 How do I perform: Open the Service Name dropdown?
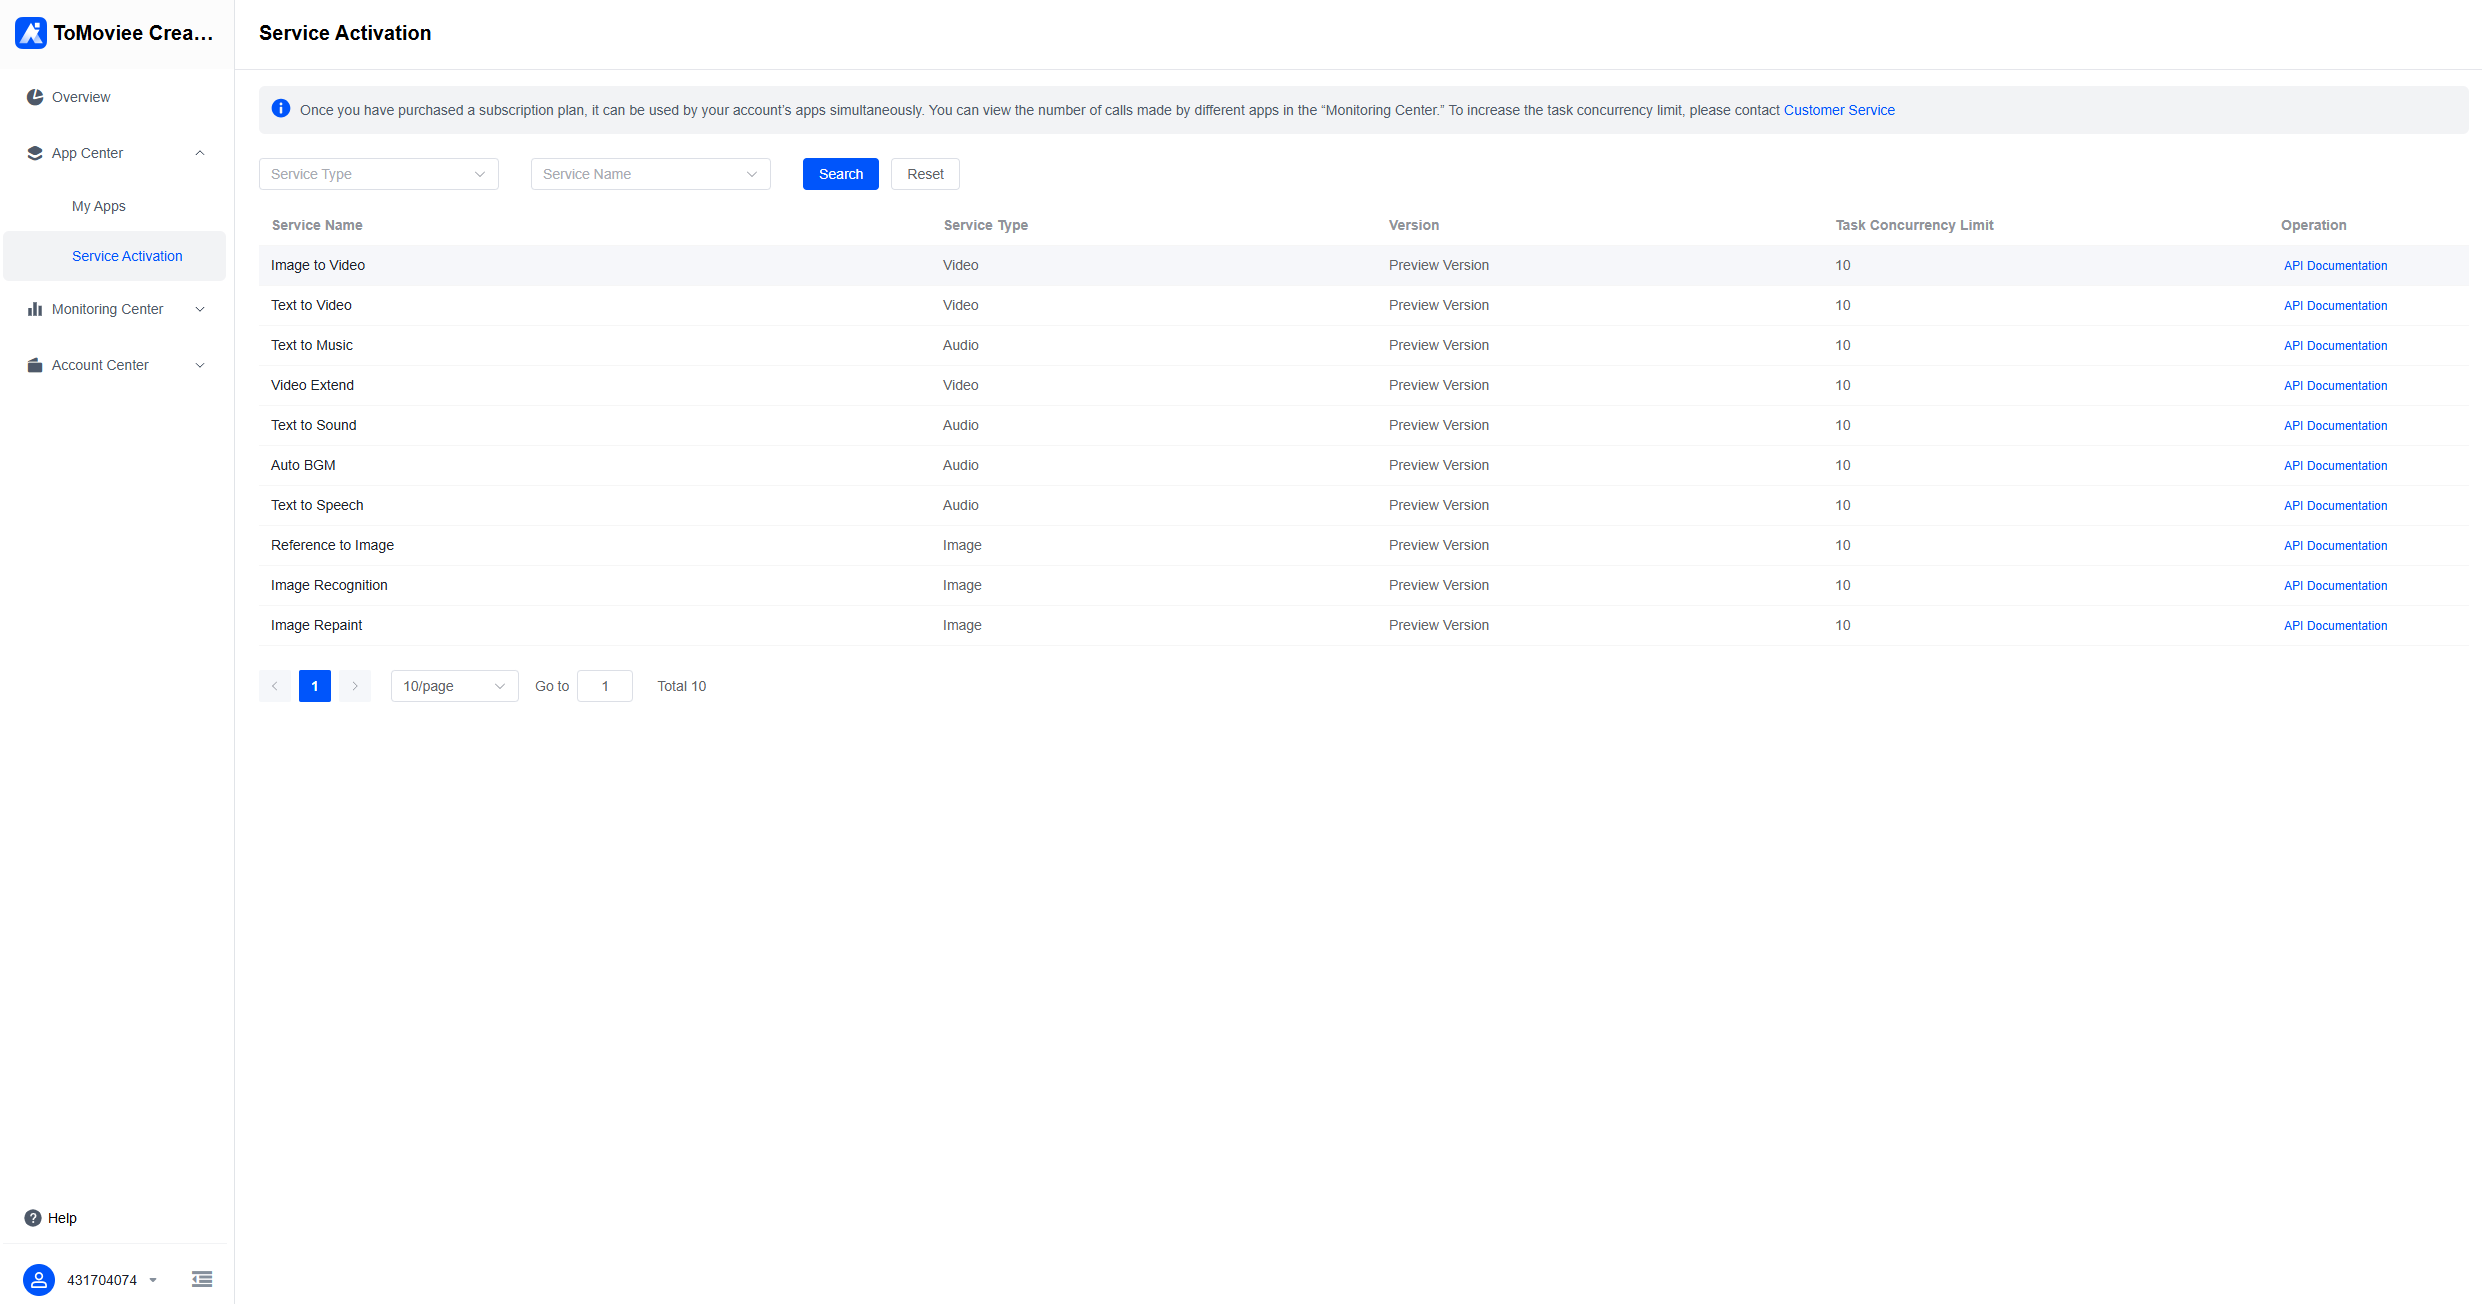pos(650,174)
